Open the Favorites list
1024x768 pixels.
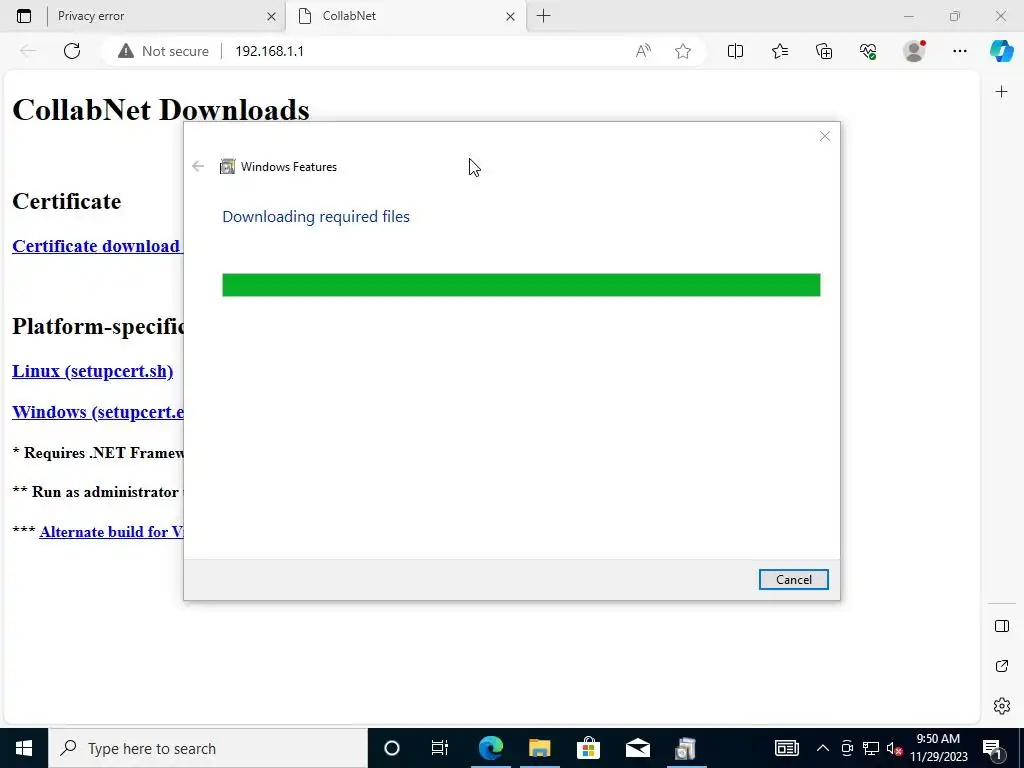point(780,51)
